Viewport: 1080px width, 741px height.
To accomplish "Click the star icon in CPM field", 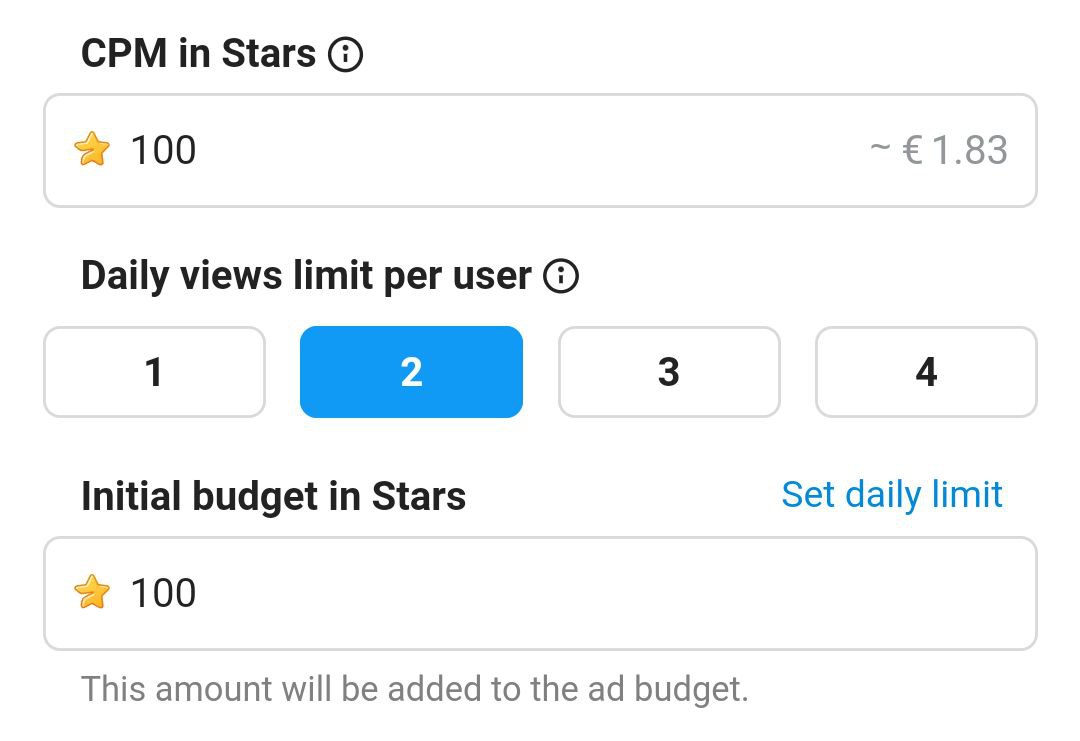I will point(92,151).
